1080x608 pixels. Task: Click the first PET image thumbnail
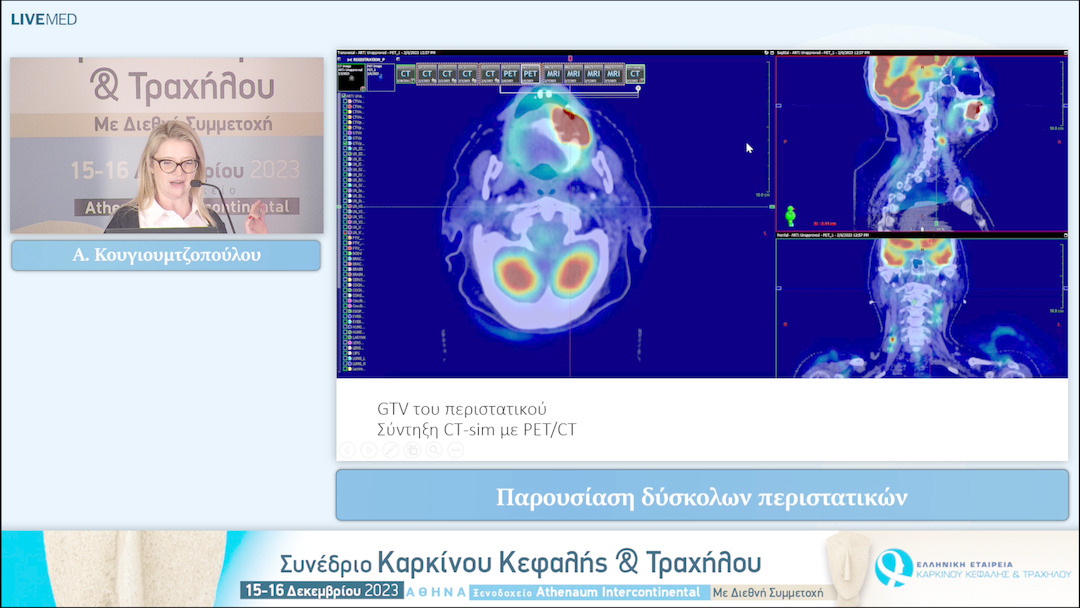pyautogui.click(x=509, y=73)
